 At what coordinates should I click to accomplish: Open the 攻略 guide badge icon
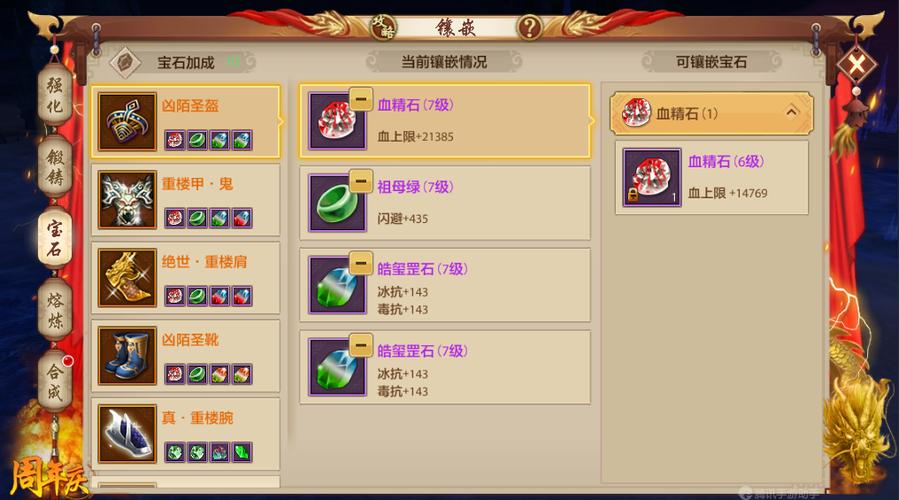coord(383,26)
